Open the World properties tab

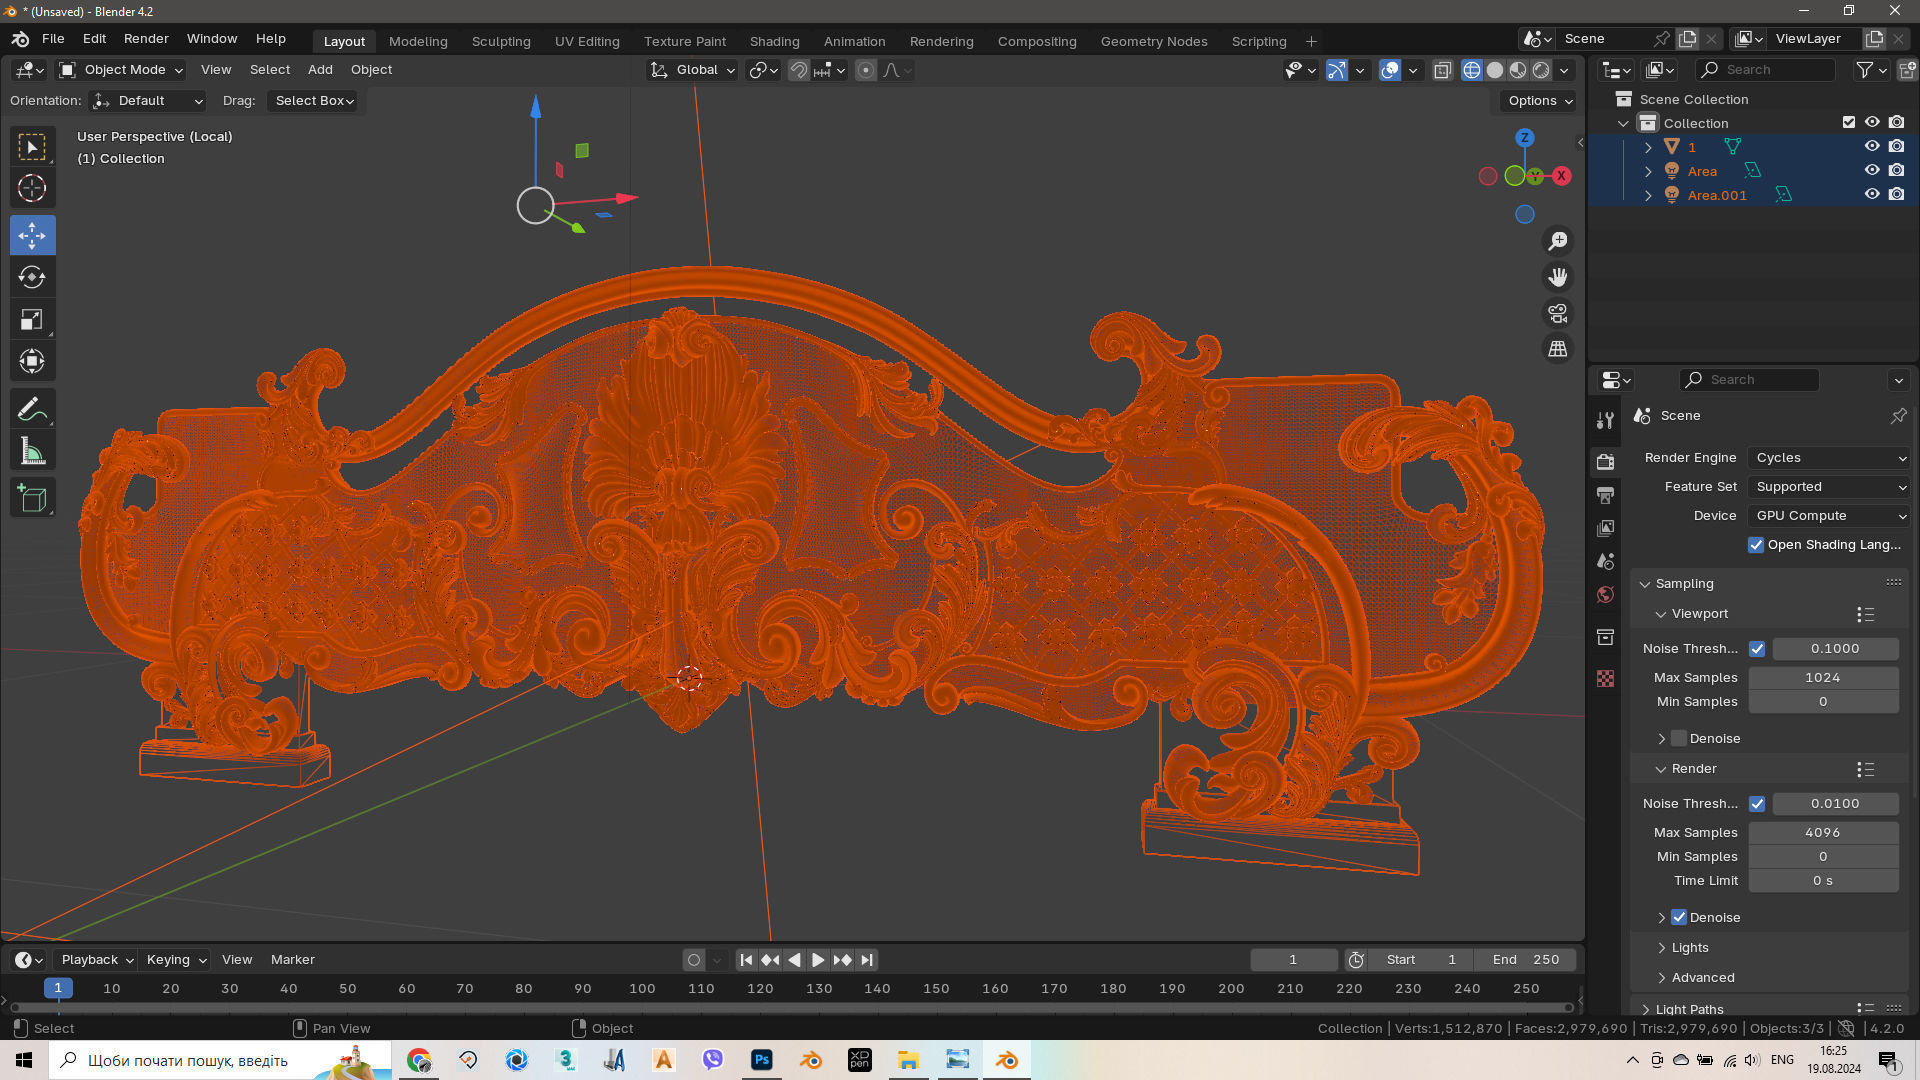1605,595
